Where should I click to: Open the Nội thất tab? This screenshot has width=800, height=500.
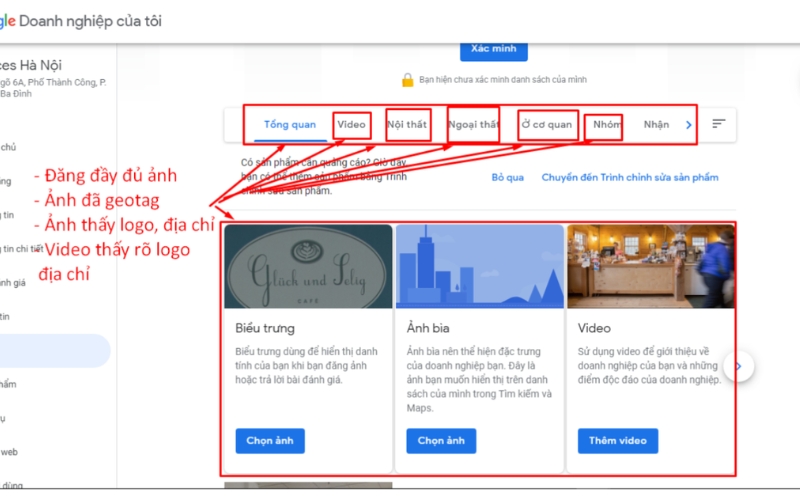click(x=408, y=125)
